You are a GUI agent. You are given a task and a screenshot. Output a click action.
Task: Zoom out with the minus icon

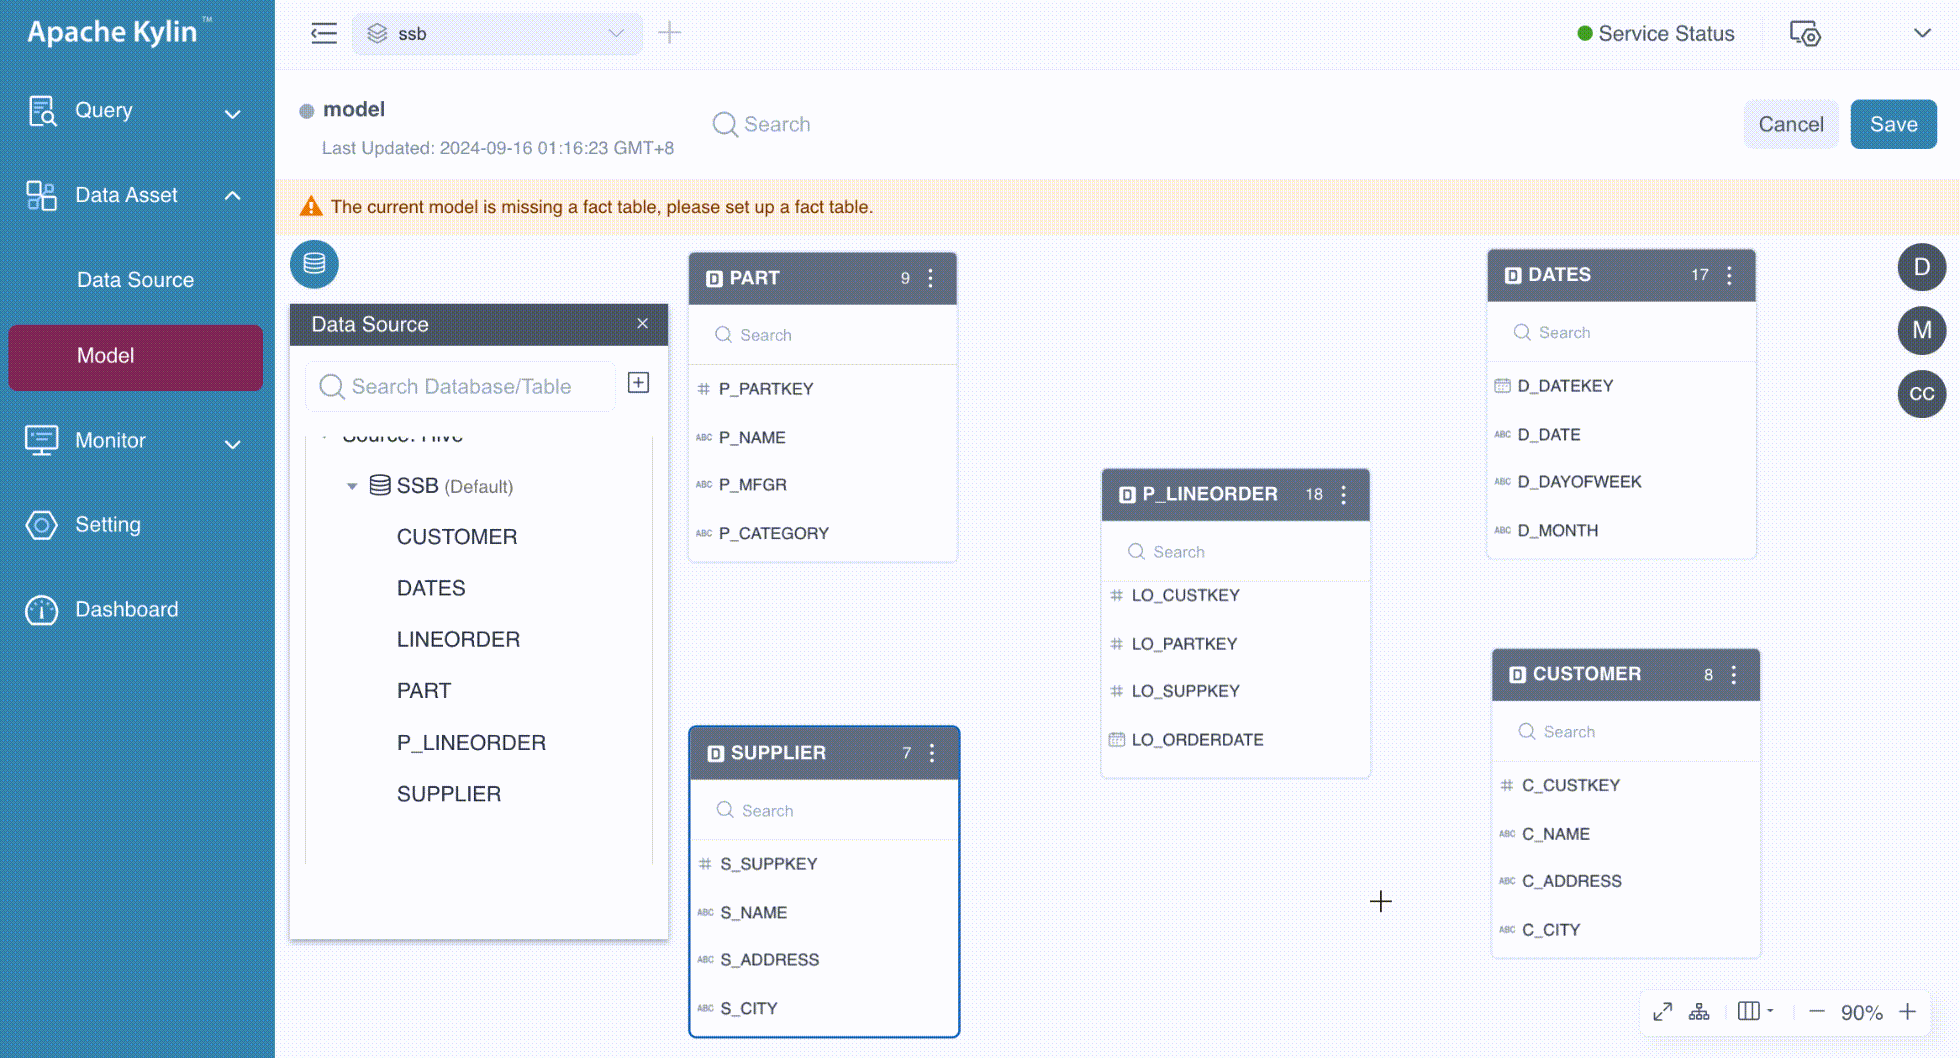(x=1817, y=1012)
